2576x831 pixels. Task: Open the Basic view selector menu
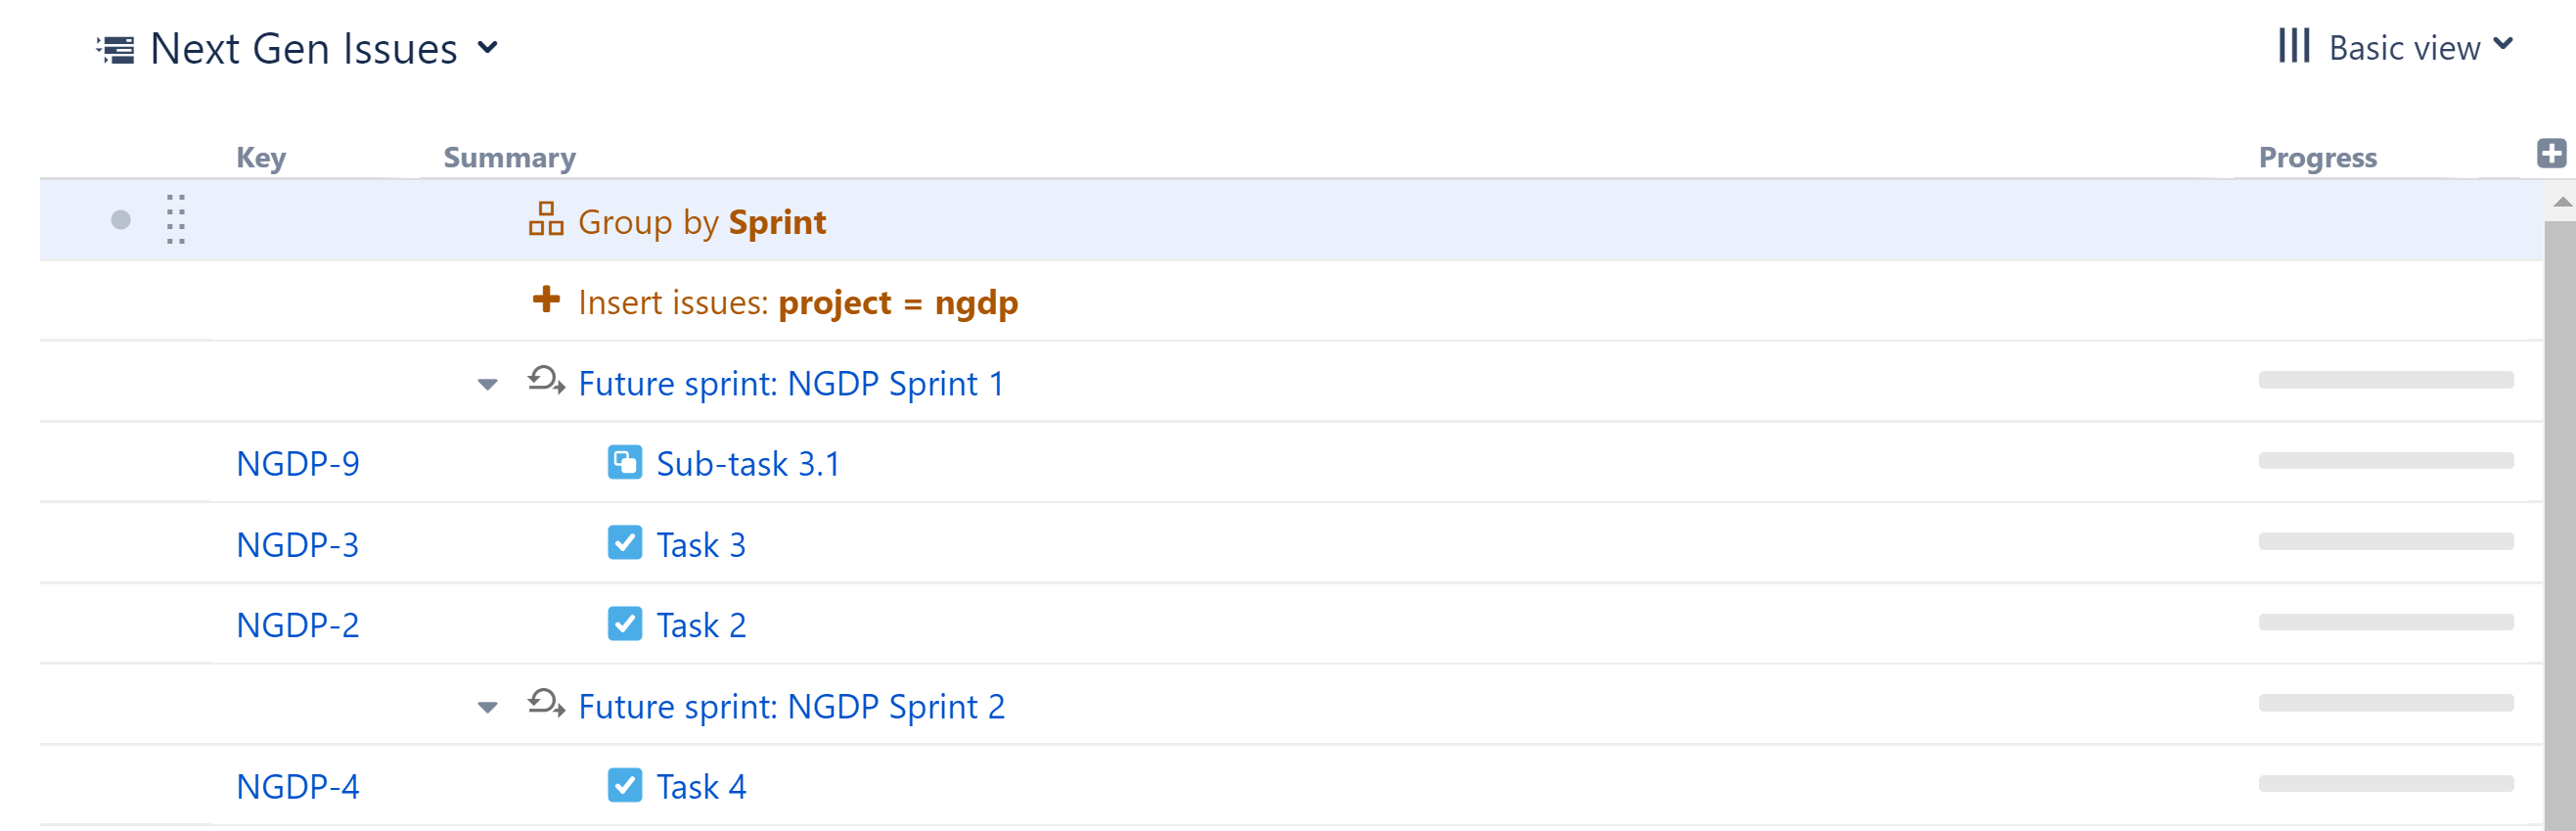[2404, 47]
